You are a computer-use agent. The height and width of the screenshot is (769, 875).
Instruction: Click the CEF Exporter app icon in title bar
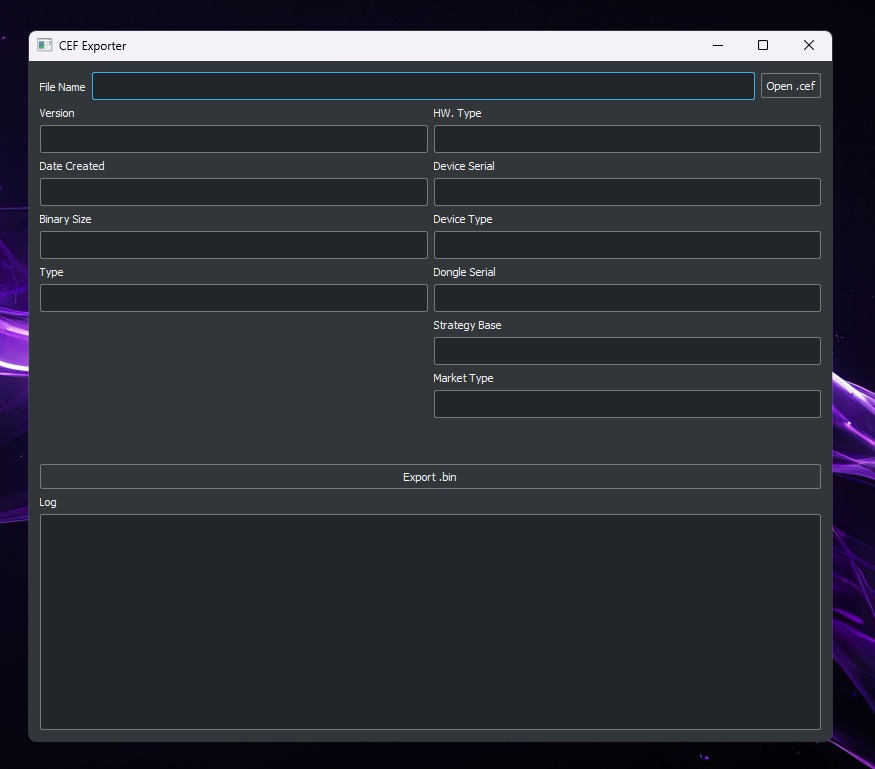click(x=44, y=45)
